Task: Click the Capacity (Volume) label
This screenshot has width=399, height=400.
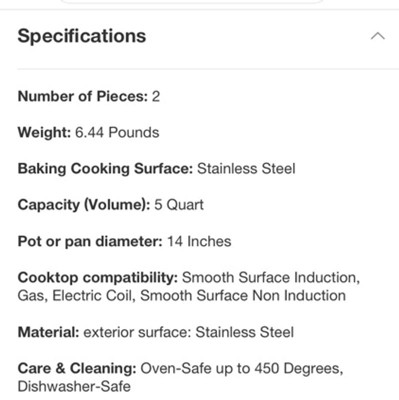Action: tap(84, 205)
